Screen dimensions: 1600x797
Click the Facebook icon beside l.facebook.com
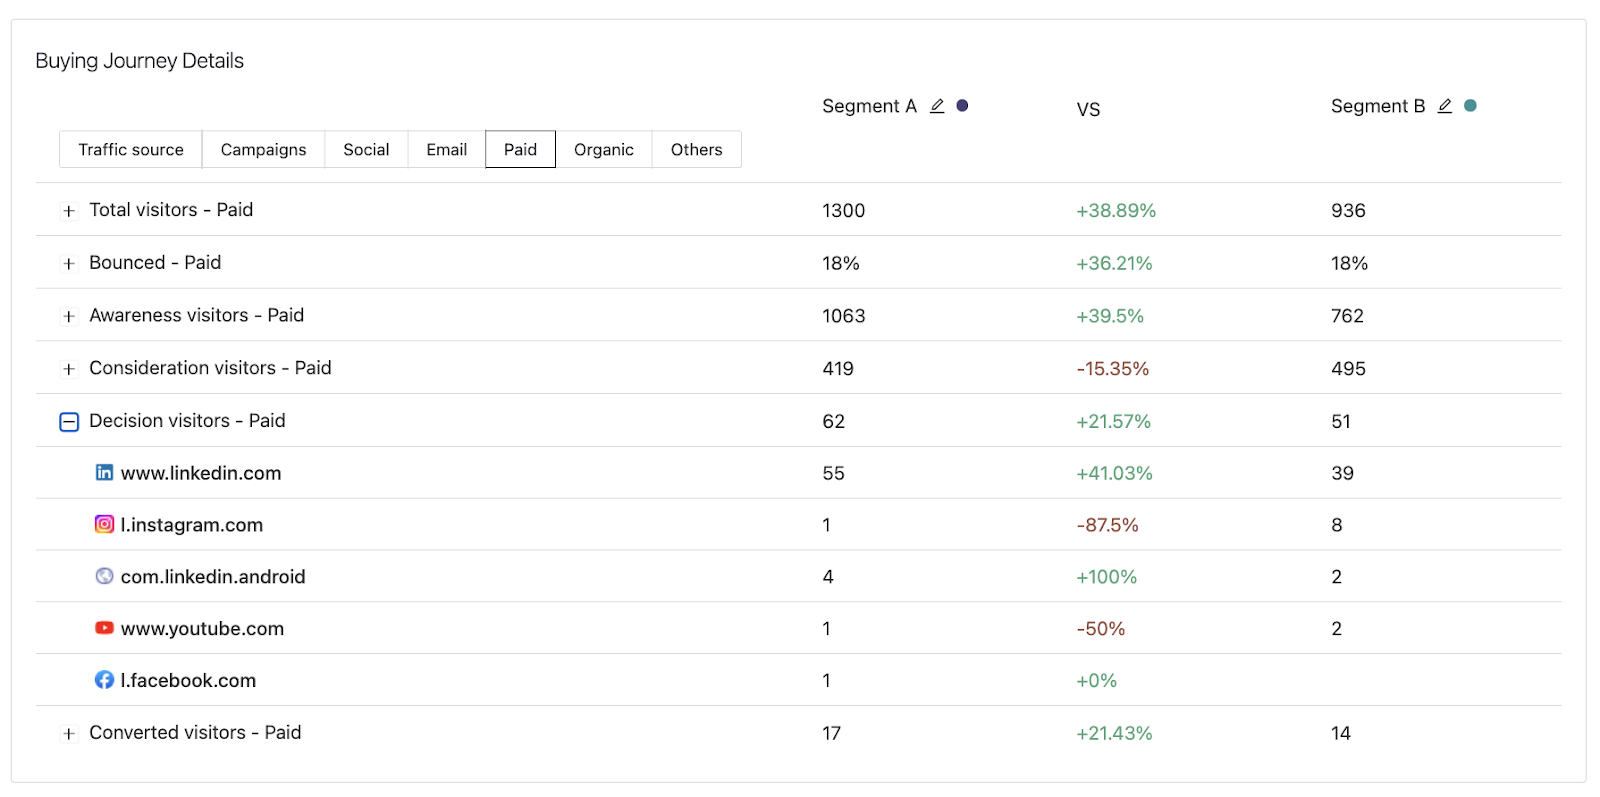pyautogui.click(x=104, y=679)
